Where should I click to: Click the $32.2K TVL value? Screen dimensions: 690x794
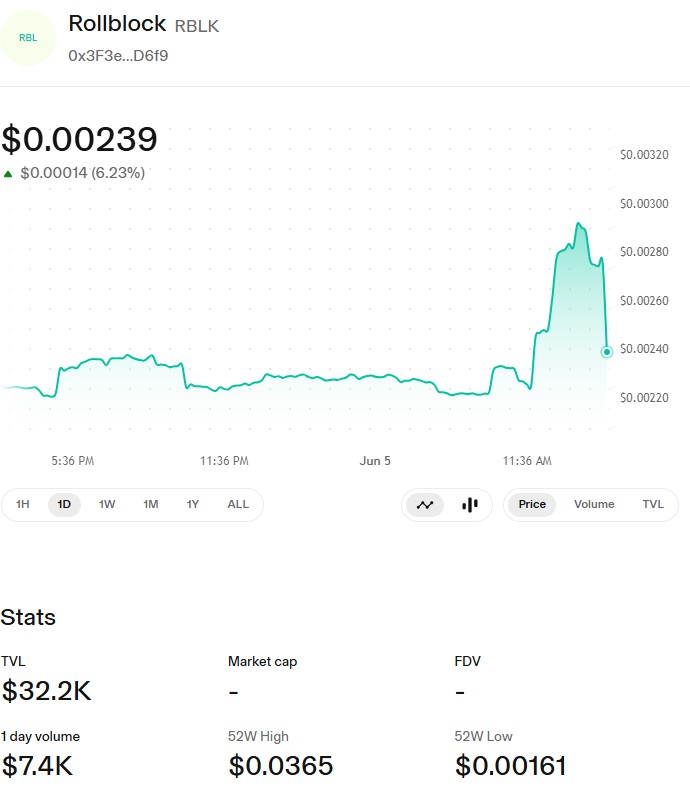47,691
